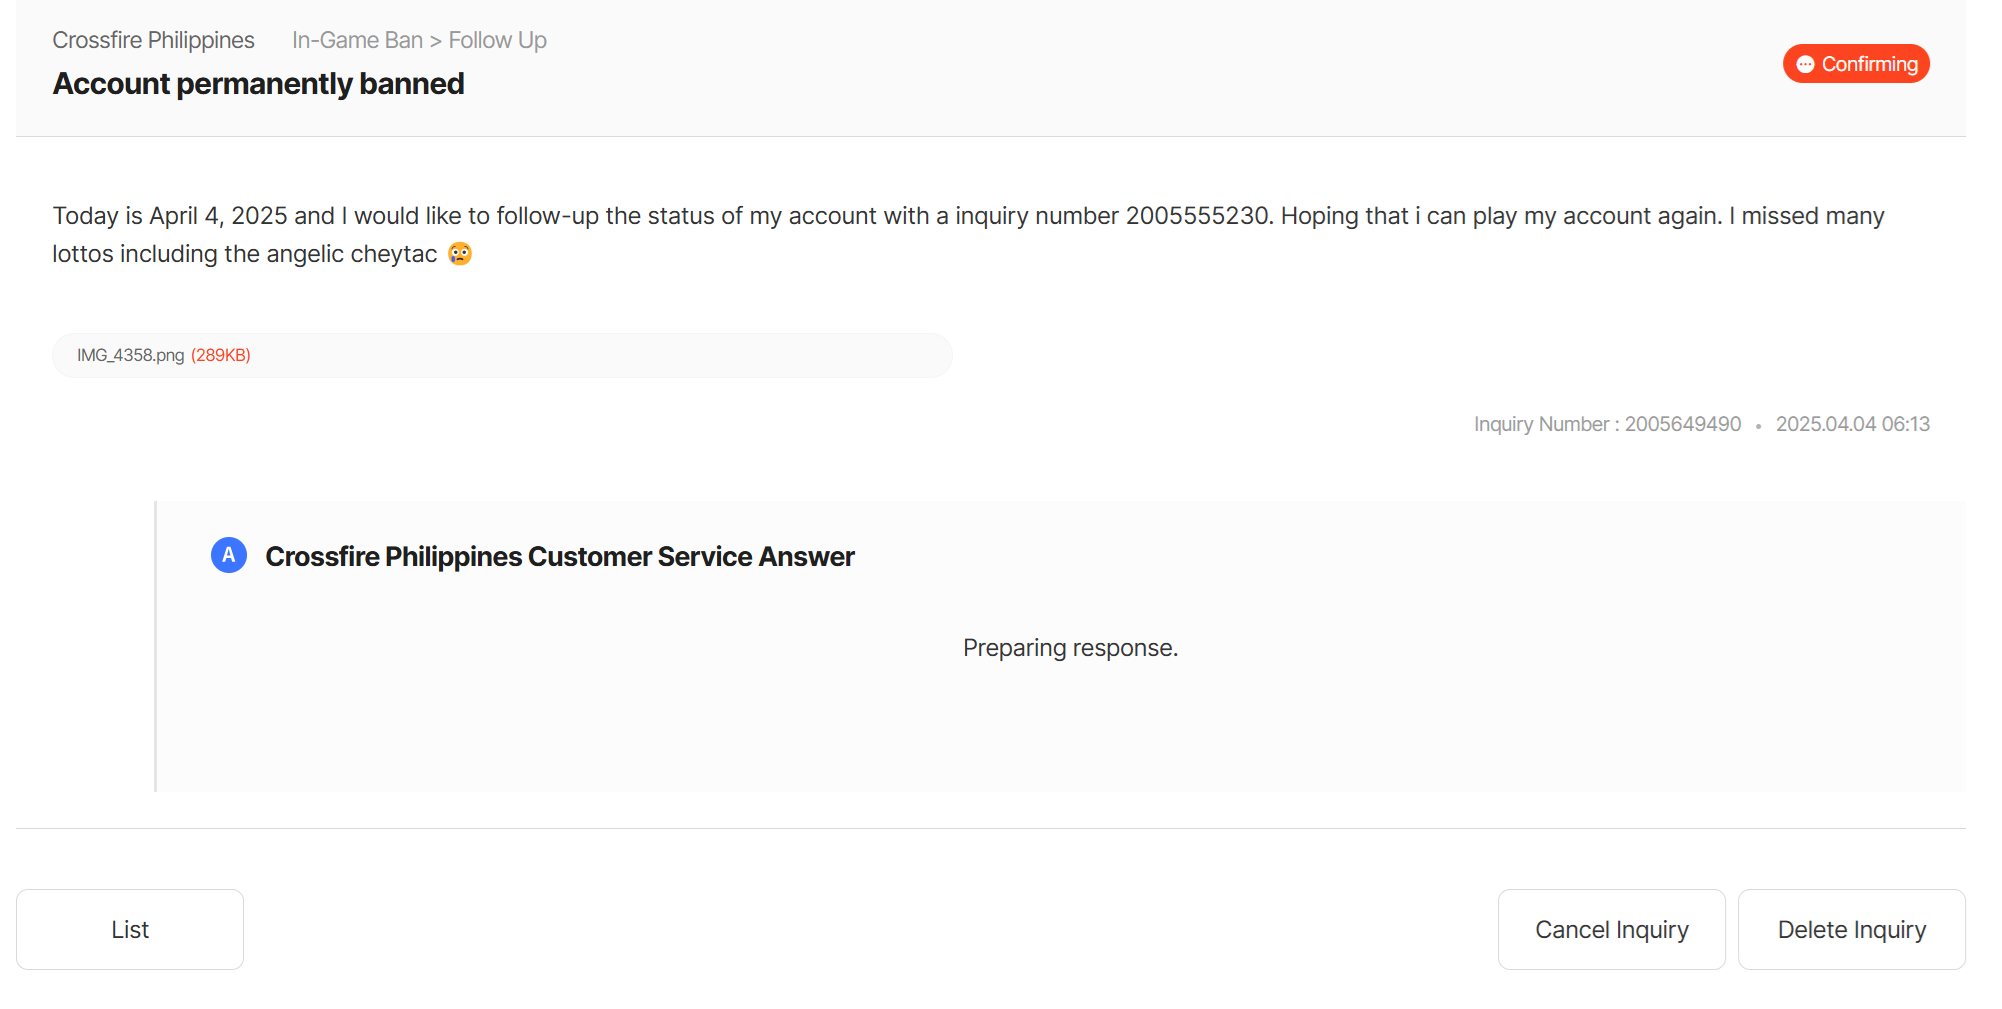Click the In-Game Ban > Follow Up category
Screen dimensions: 2002x1009
[419, 40]
